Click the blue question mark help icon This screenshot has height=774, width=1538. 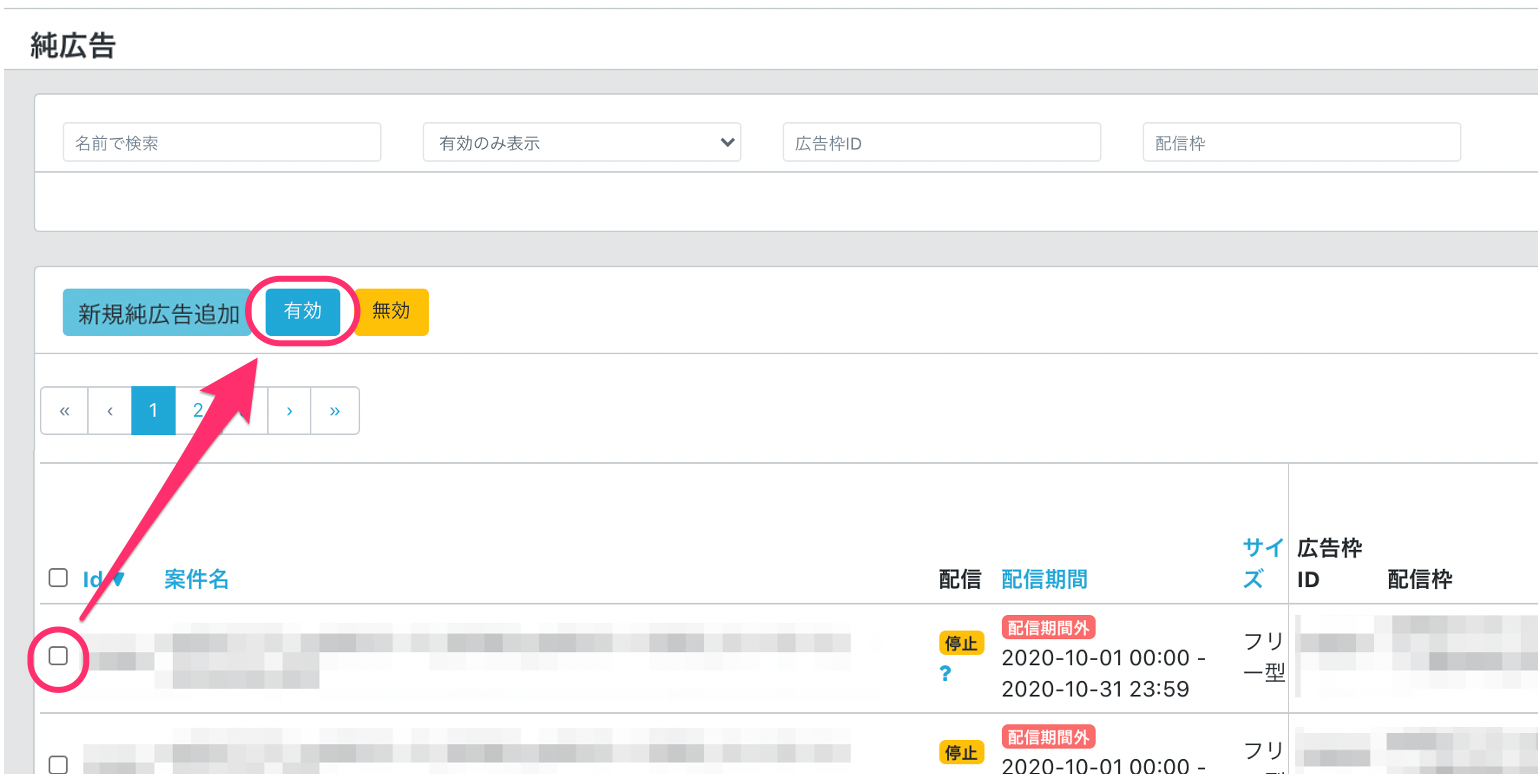click(945, 674)
